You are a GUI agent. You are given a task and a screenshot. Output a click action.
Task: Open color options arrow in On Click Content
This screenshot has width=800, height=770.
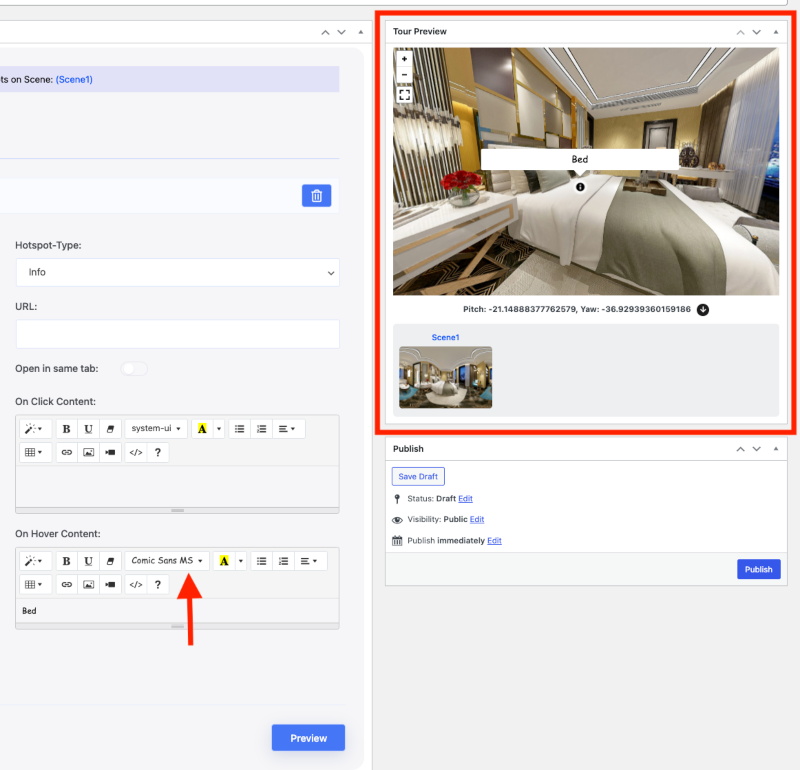click(x=219, y=429)
